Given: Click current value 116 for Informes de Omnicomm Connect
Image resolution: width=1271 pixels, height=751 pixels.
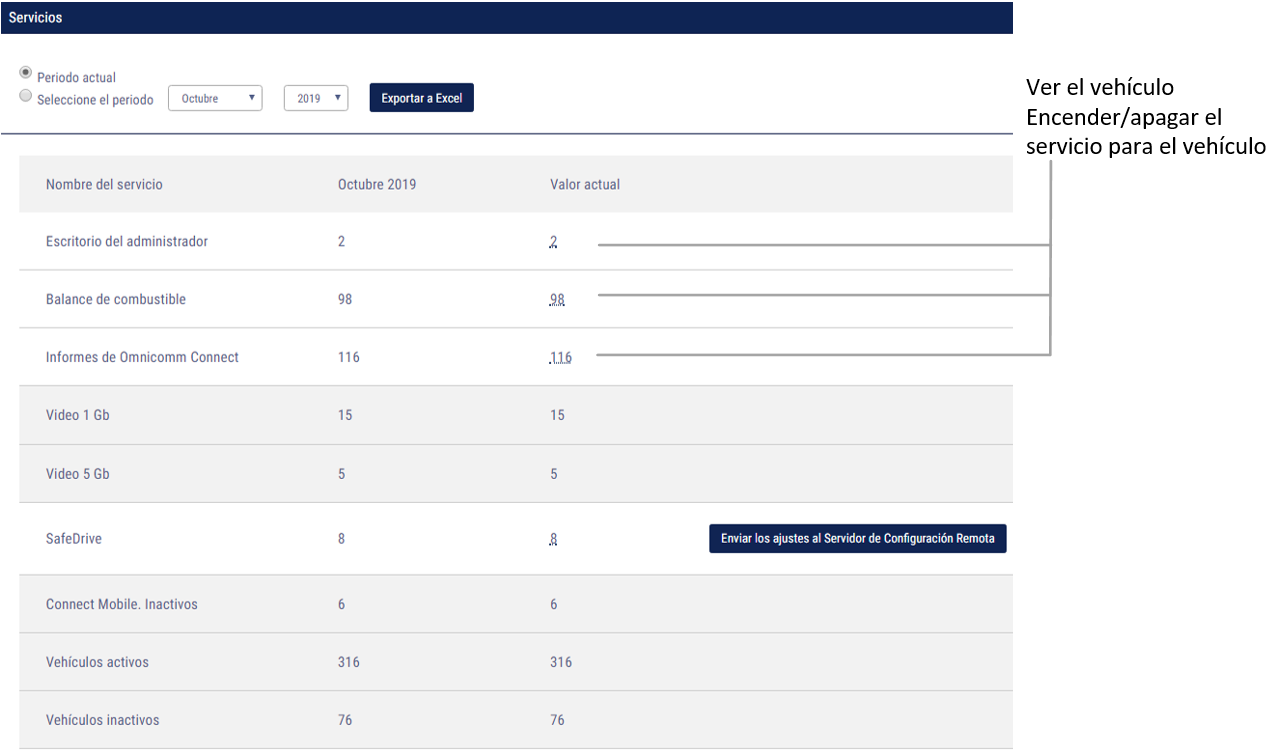Looking at the screenshot, I should pyautogui.click(x=560, y=357).
